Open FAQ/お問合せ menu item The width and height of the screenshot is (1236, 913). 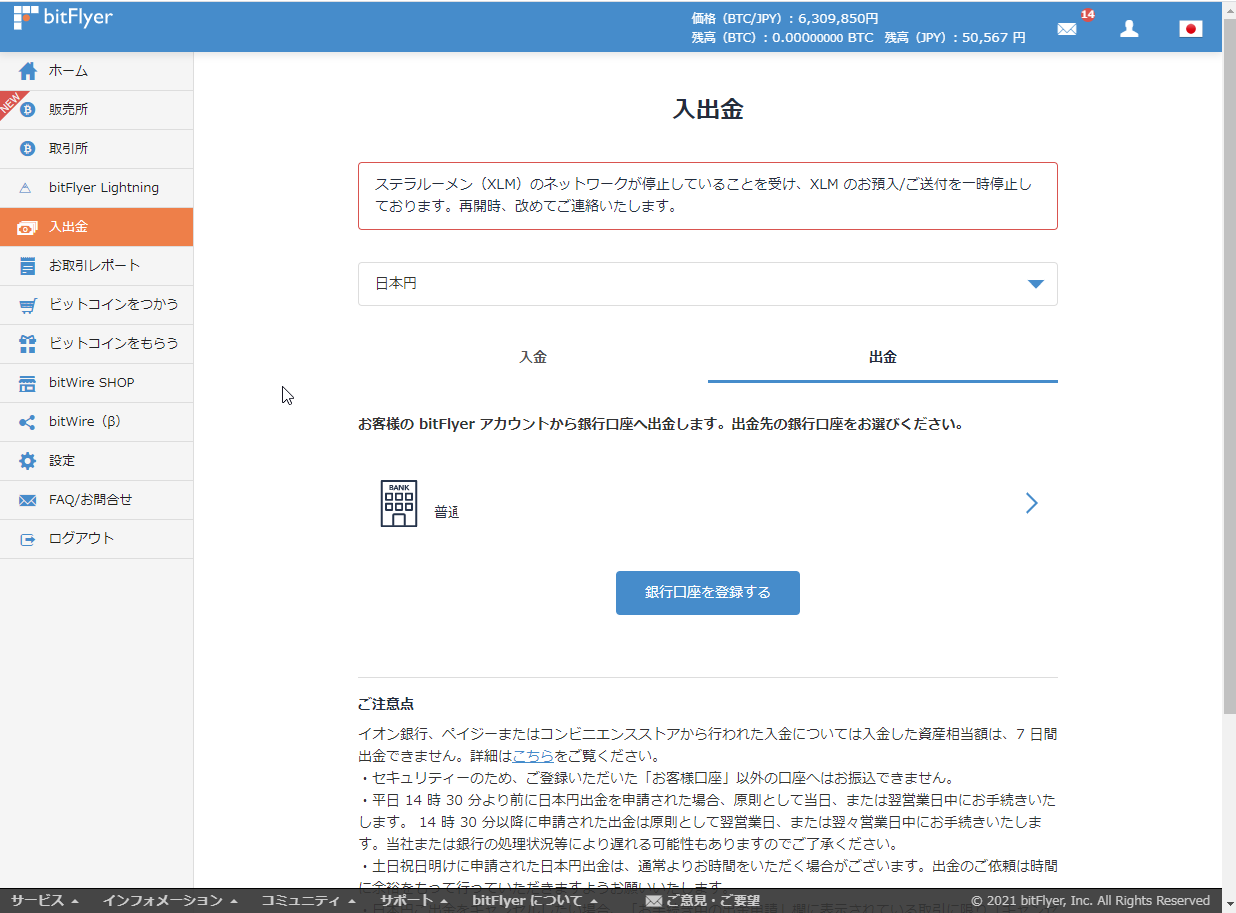96,500
